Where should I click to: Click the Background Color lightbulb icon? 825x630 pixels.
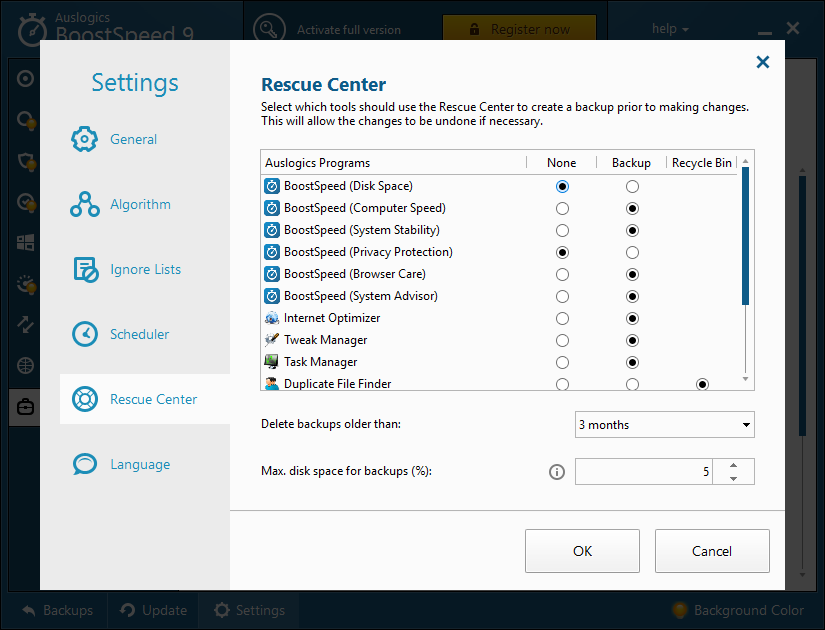[680, 610]
